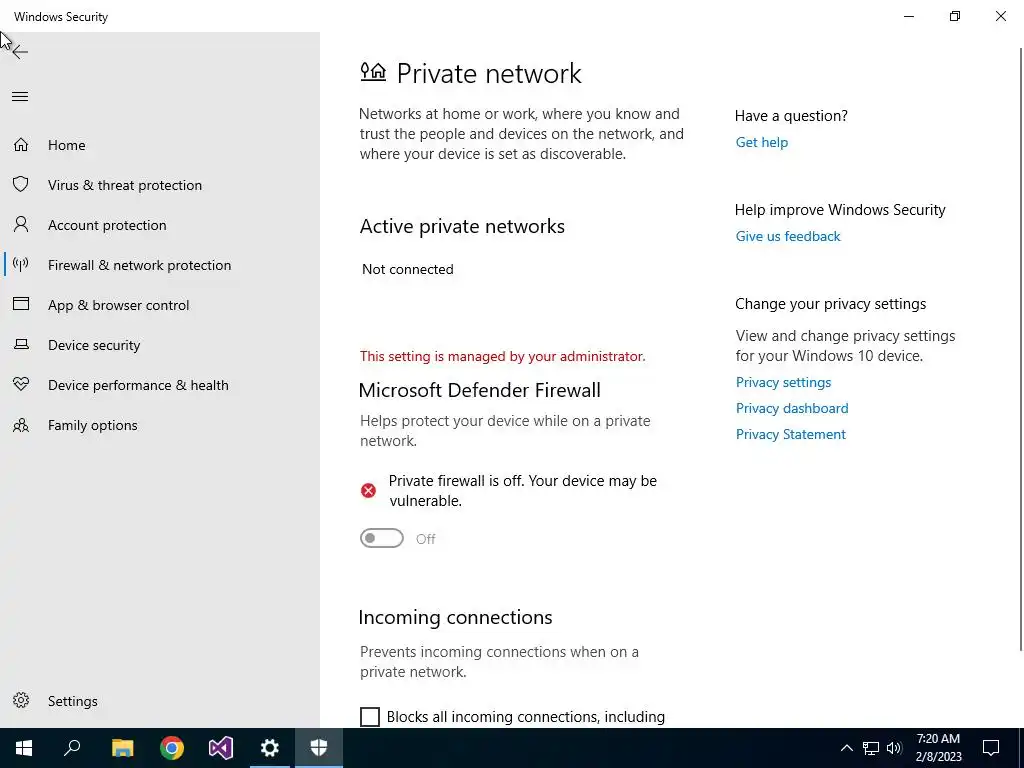The image size is (1024, 768).
Task: Click the Family options people icon
Action: tap(21, 425)
